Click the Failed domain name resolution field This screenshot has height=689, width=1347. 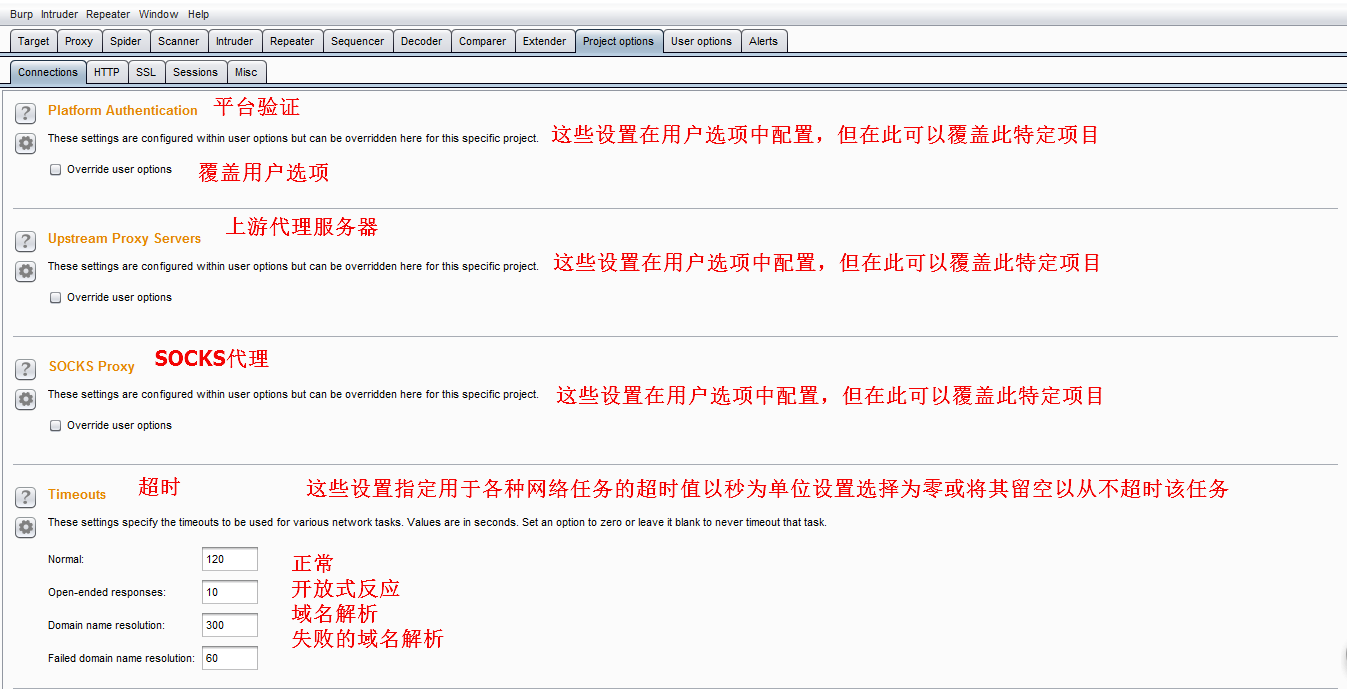pyautogui.click(x=230, y=658)
